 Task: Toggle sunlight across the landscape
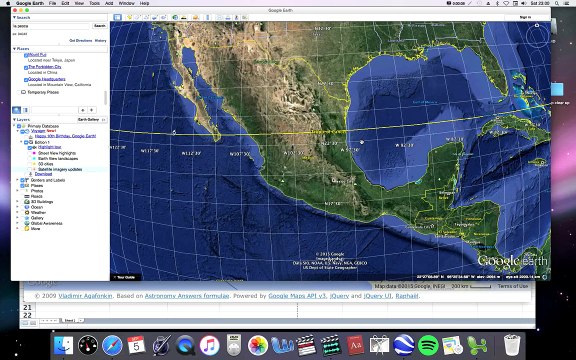(x=184, y=17)
